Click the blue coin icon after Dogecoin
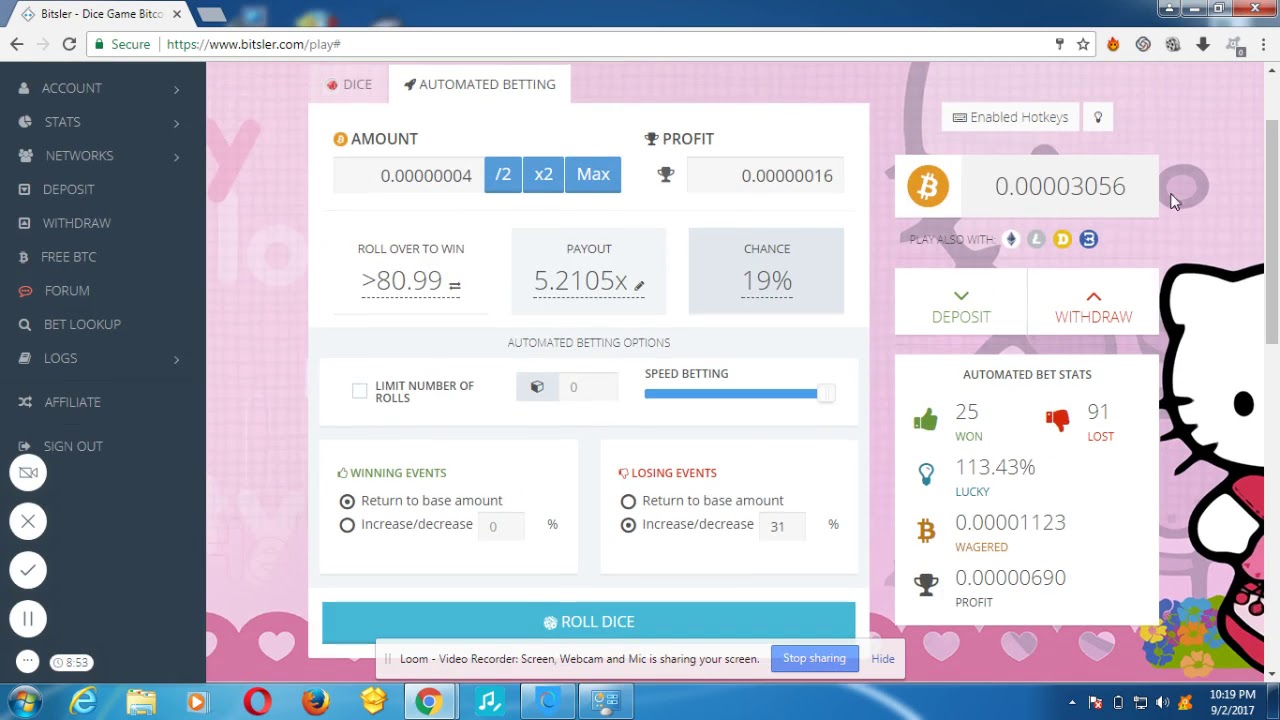Screen dimensions: 1280x720 pos(1088,239)
